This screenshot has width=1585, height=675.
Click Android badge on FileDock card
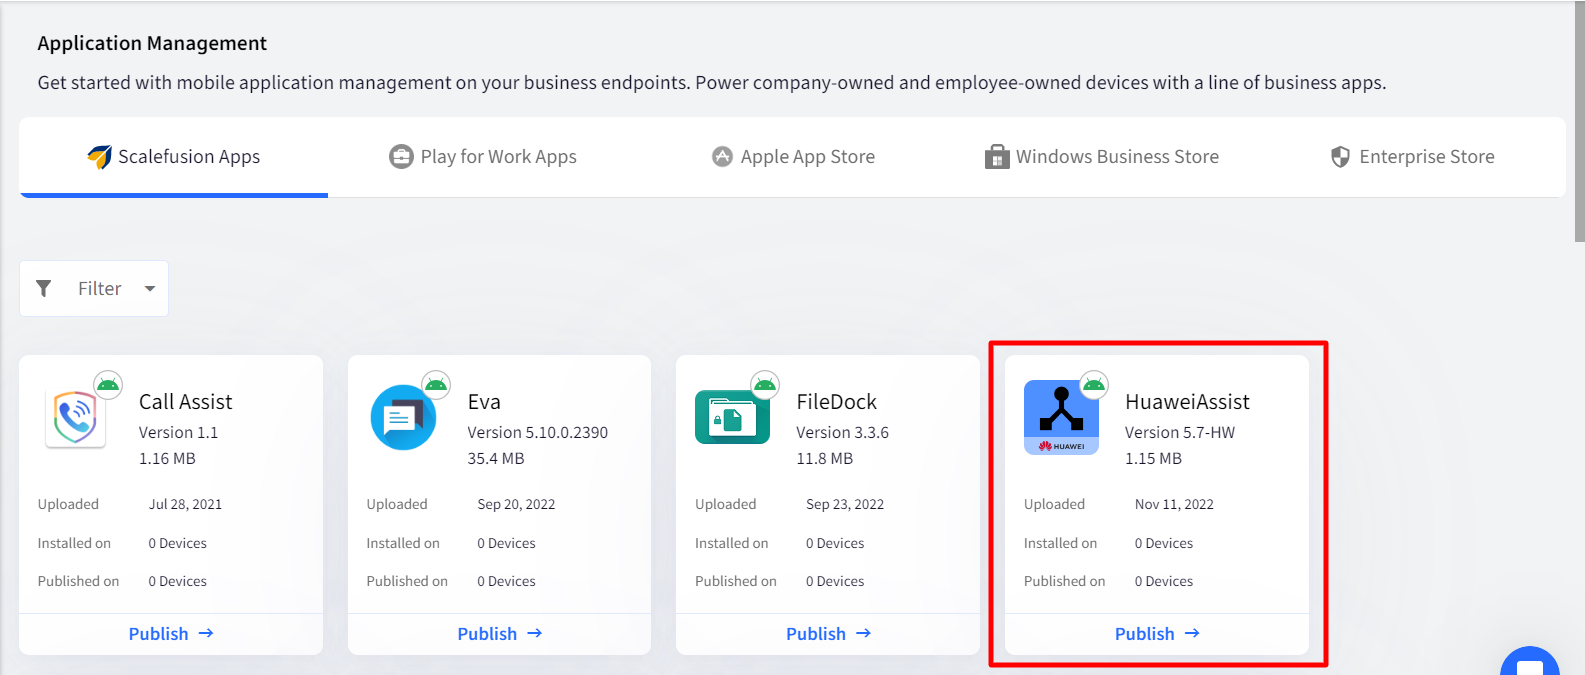[765, 384]
